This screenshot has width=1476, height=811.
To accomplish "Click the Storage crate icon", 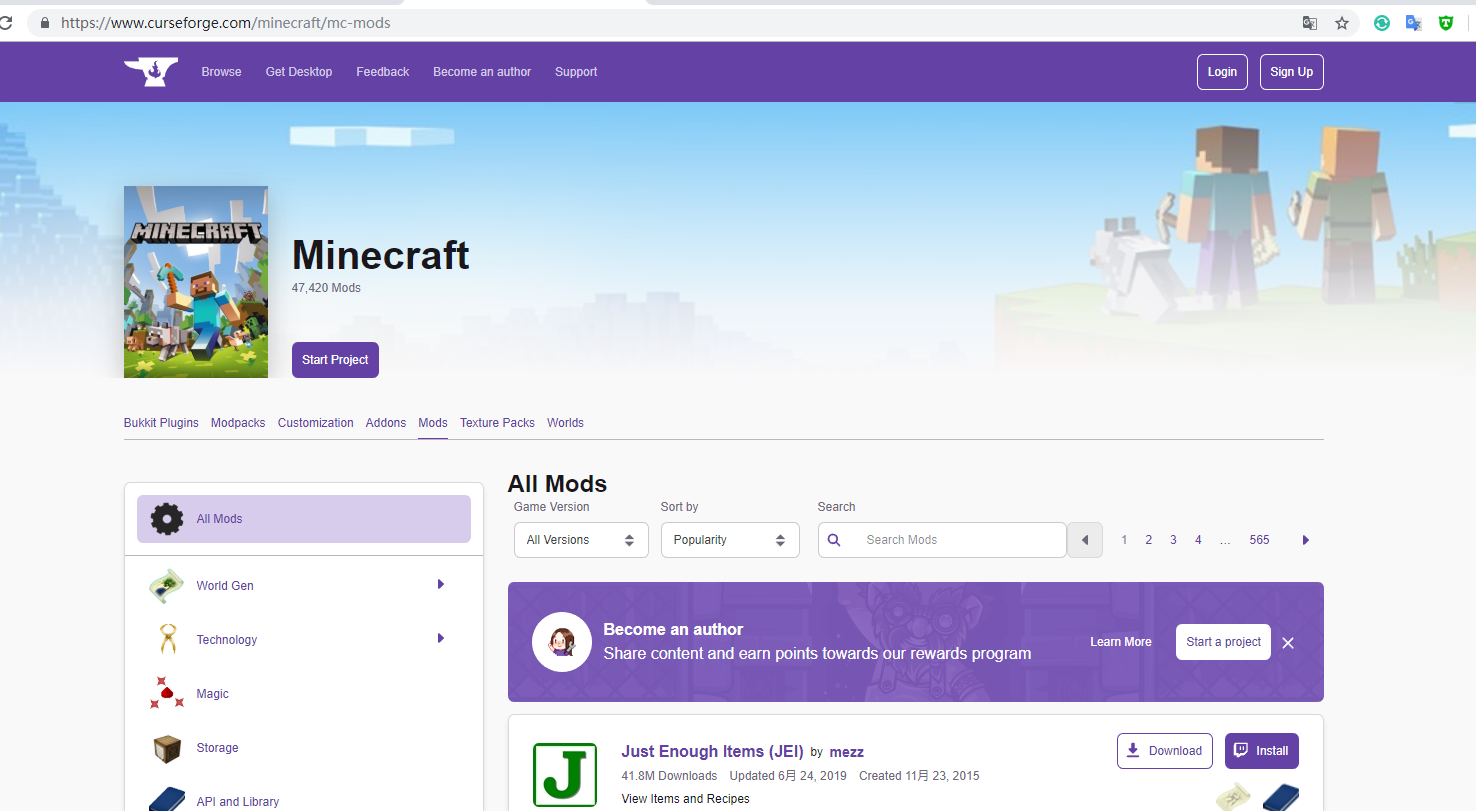I will pos(167,748).
